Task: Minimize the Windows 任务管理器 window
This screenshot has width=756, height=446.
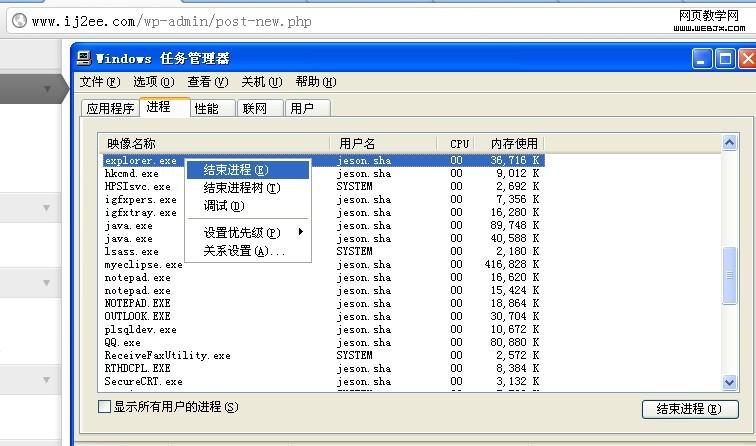Action: click(703, 58)
